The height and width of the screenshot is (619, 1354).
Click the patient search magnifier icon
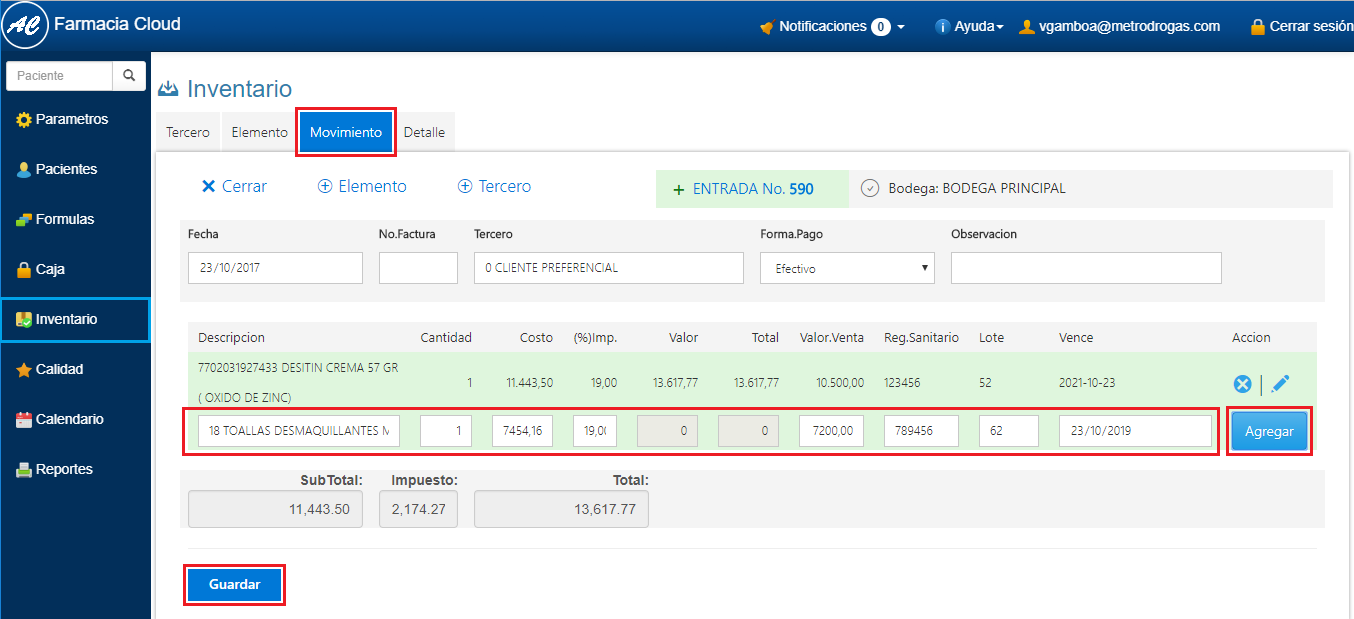coord(128,75)
